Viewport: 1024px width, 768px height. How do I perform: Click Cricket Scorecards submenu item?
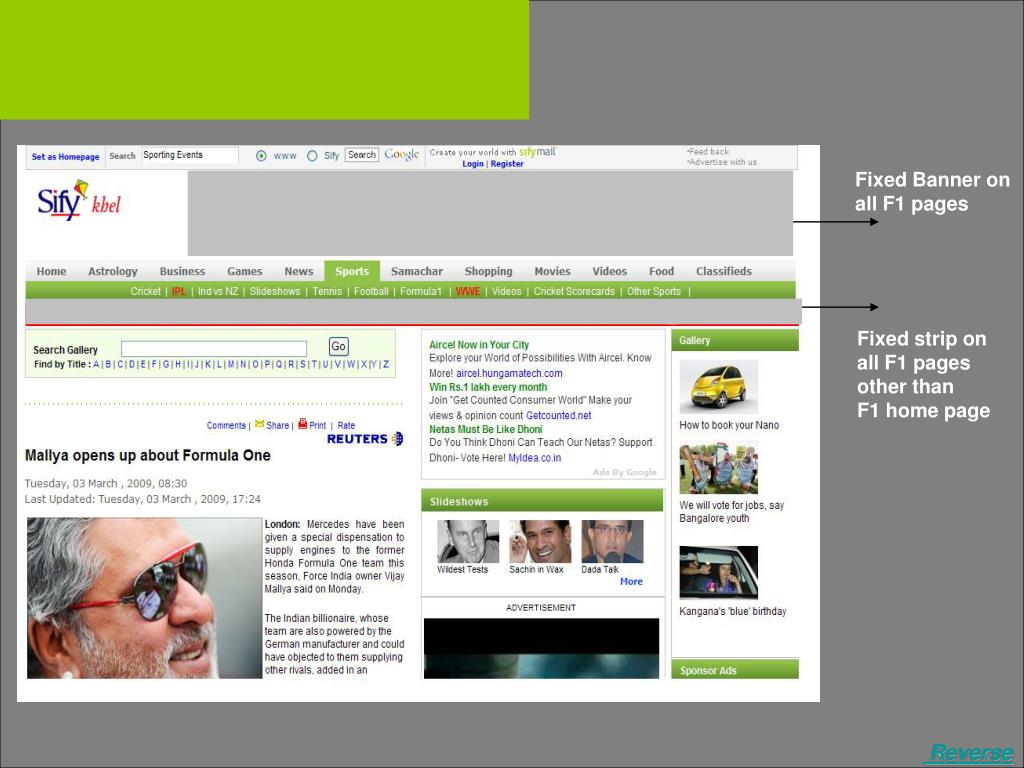point(574,291)
